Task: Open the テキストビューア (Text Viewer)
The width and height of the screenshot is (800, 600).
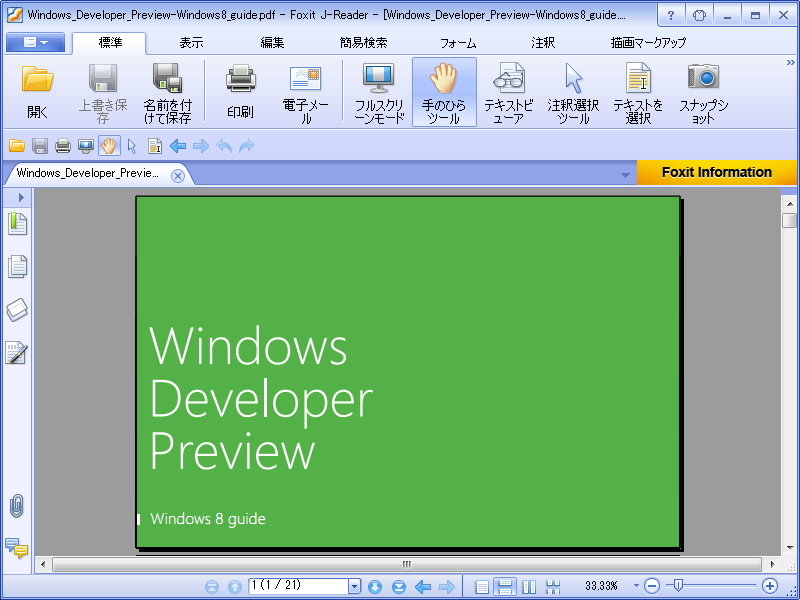Action: [509, 92]
